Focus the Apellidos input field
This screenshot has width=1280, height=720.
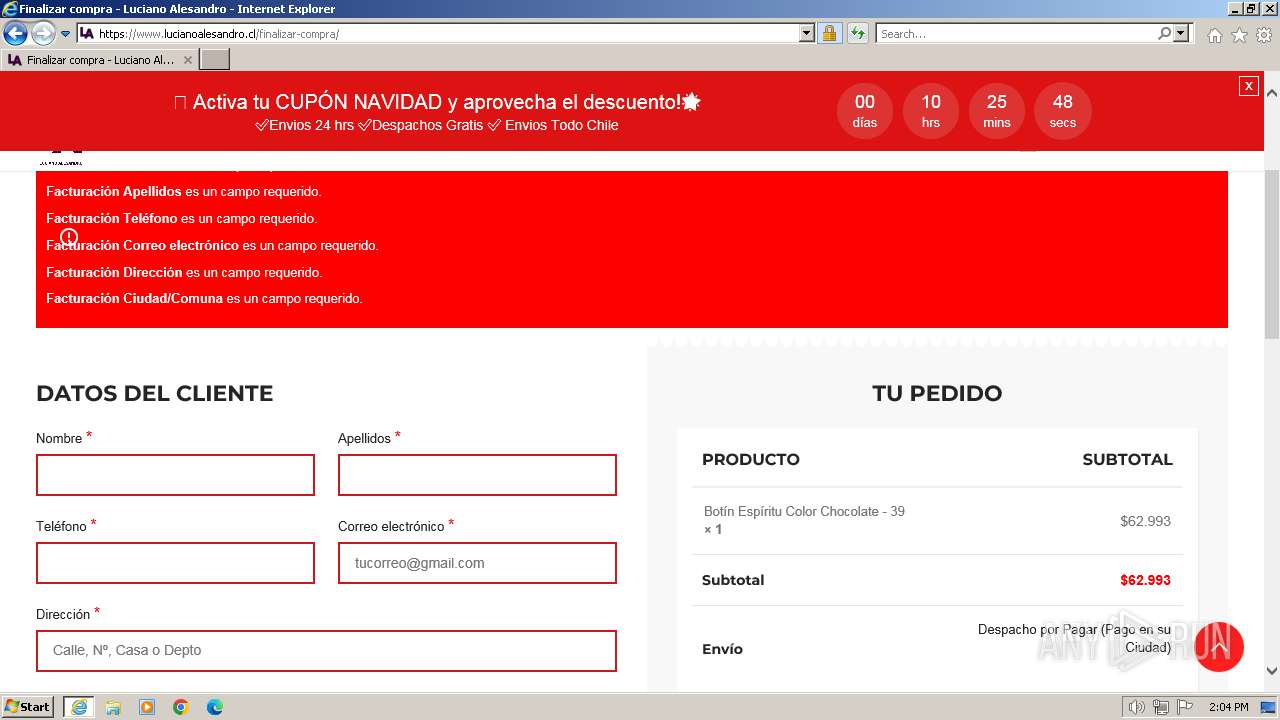[x=477, y=475]
